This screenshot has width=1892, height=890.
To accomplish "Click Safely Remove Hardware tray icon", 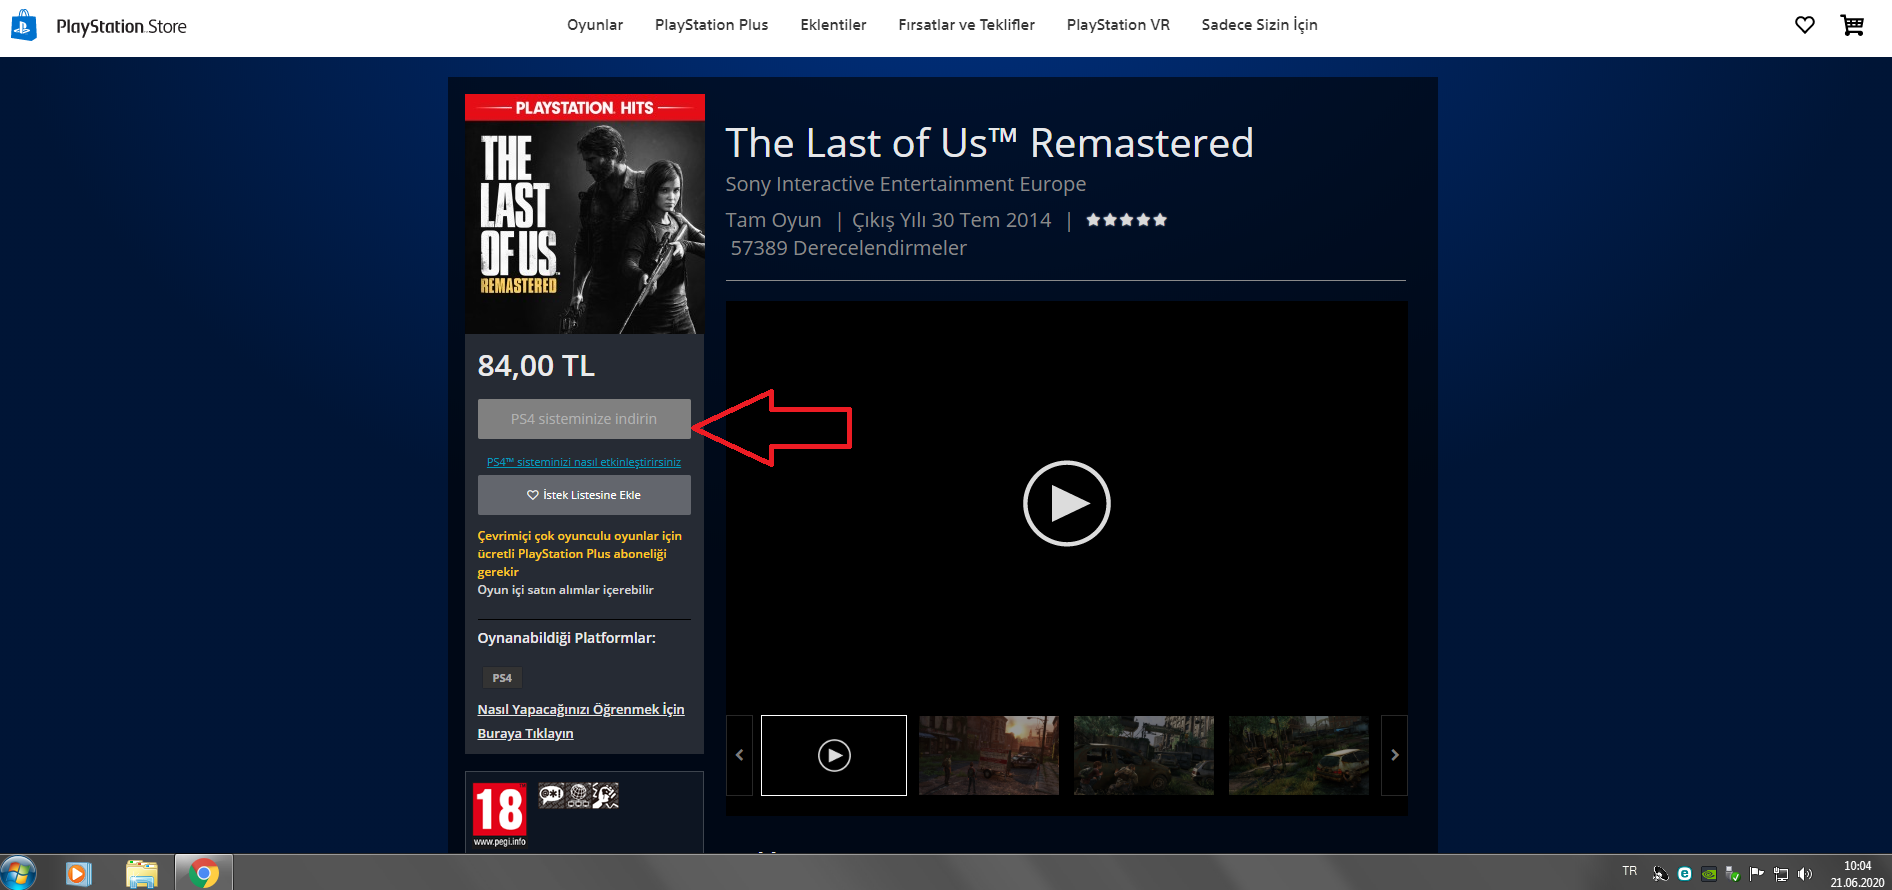I will point(1733,874).
